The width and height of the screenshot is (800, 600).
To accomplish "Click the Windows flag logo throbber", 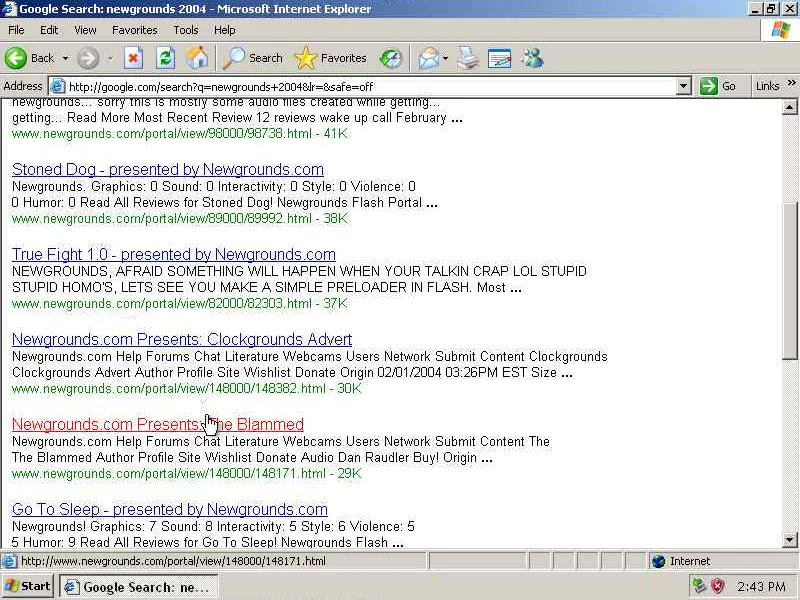I will [x=780, y=30].
